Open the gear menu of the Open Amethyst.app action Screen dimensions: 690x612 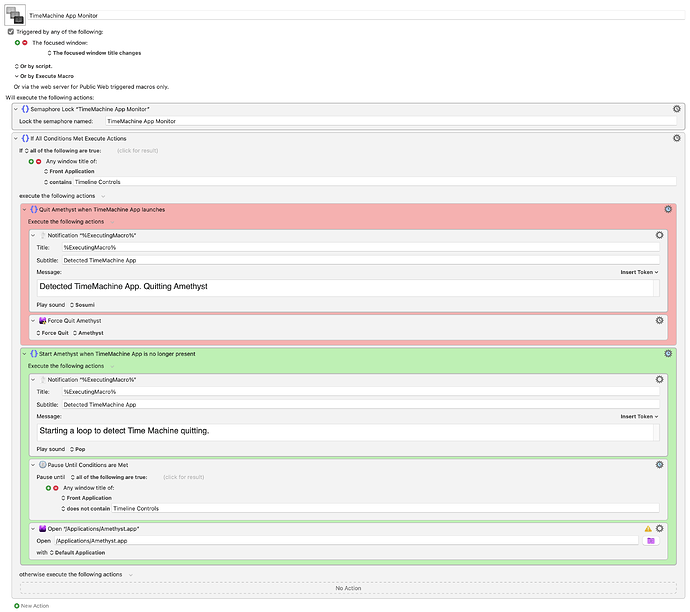pos(659,528)
